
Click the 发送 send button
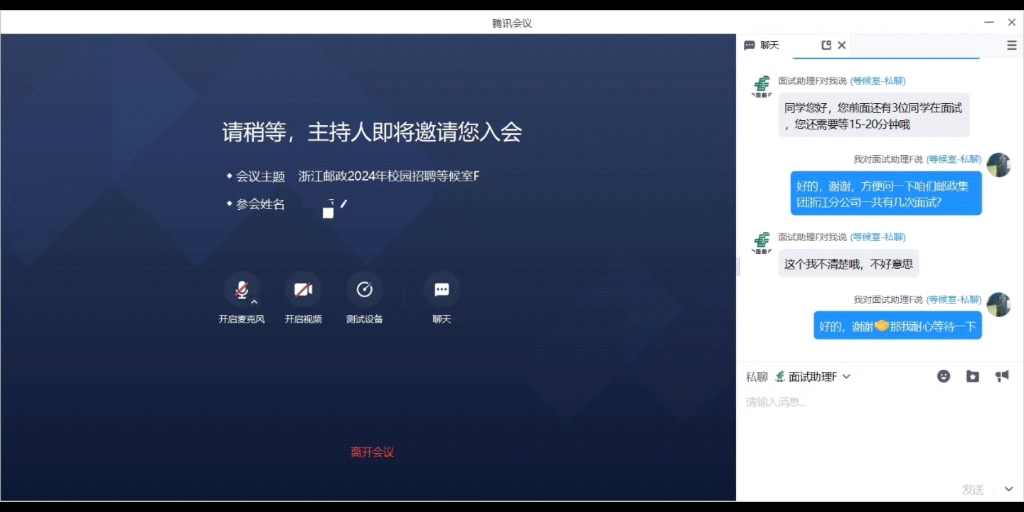[972, 489]
